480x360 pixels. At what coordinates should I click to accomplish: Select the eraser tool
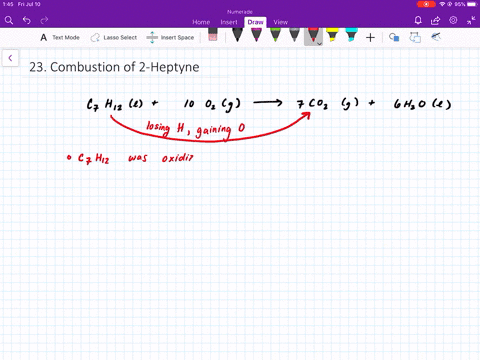(212, 35)
